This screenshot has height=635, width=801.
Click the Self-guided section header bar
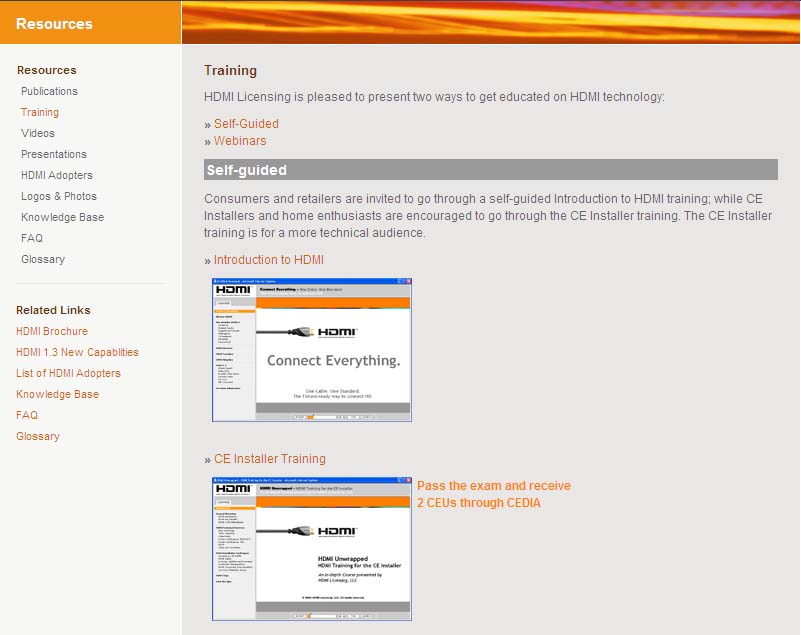pyautogui.click(x=490, y=170)
